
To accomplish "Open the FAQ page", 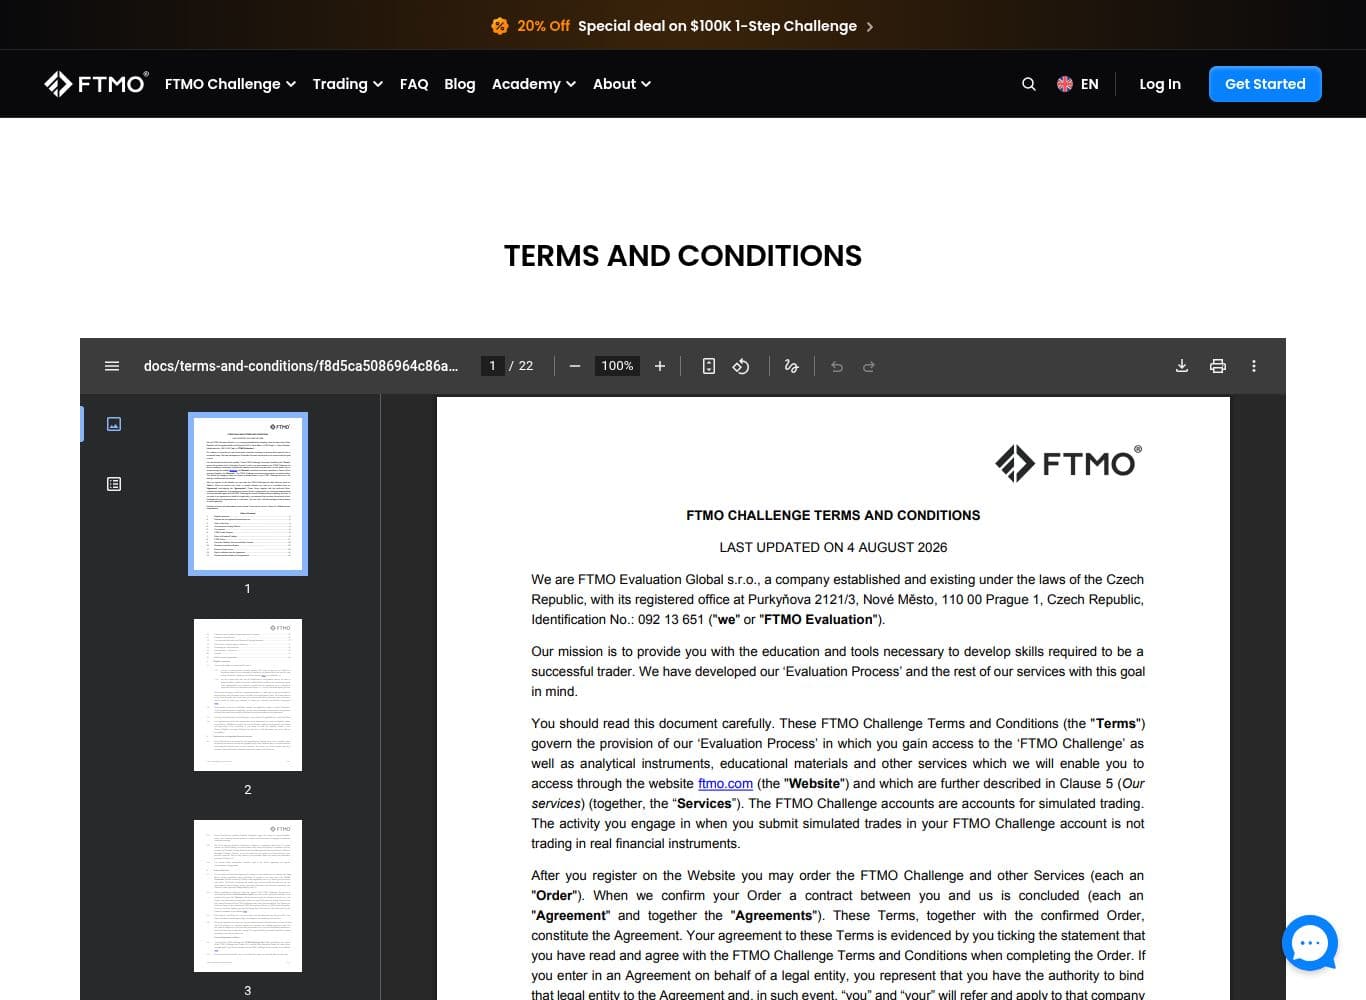I will pos(414,84).
